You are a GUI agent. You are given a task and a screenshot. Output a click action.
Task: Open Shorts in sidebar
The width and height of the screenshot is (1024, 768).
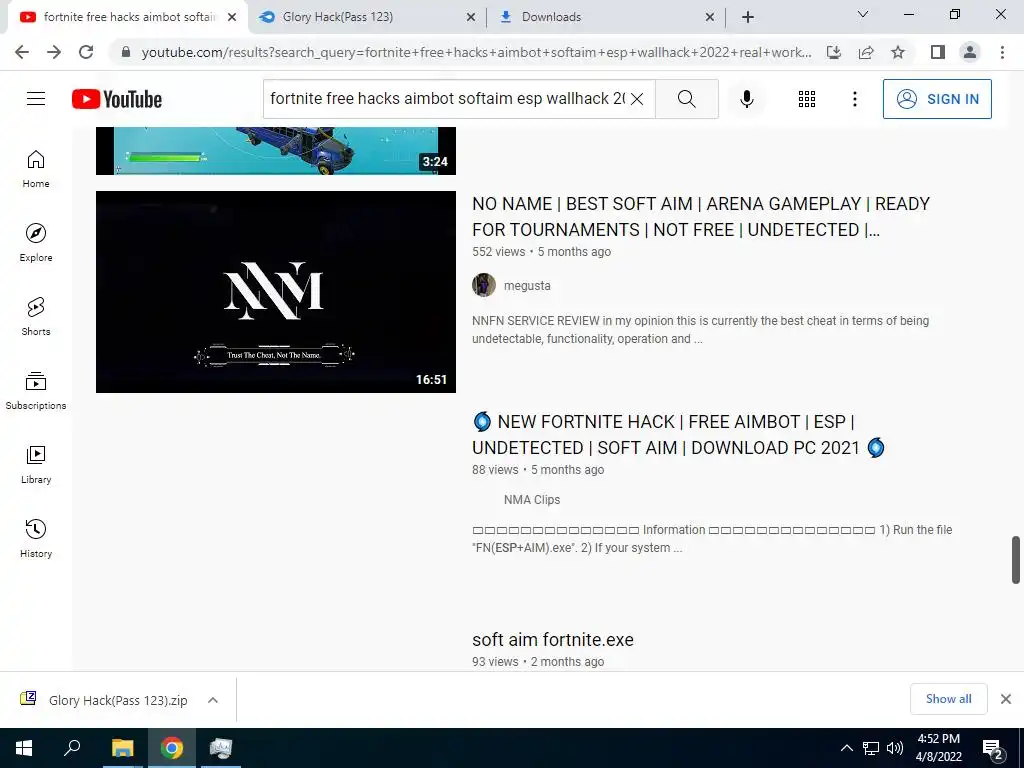(36, 317)
